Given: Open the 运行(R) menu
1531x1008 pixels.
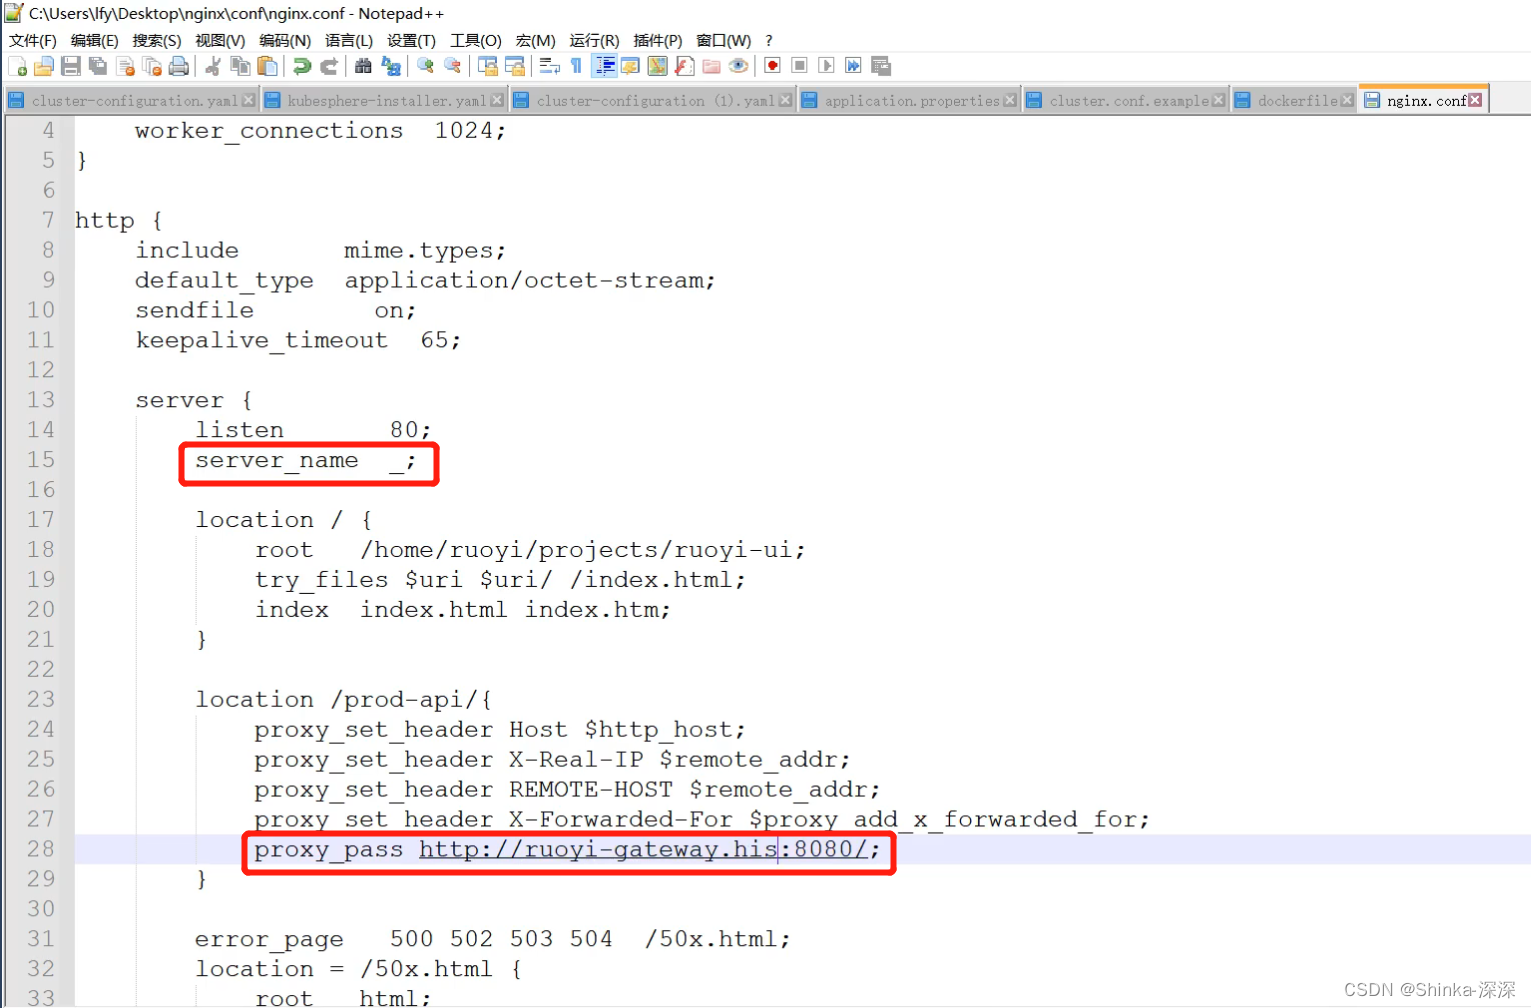Looking at the screenshot, I should [594, 40].
